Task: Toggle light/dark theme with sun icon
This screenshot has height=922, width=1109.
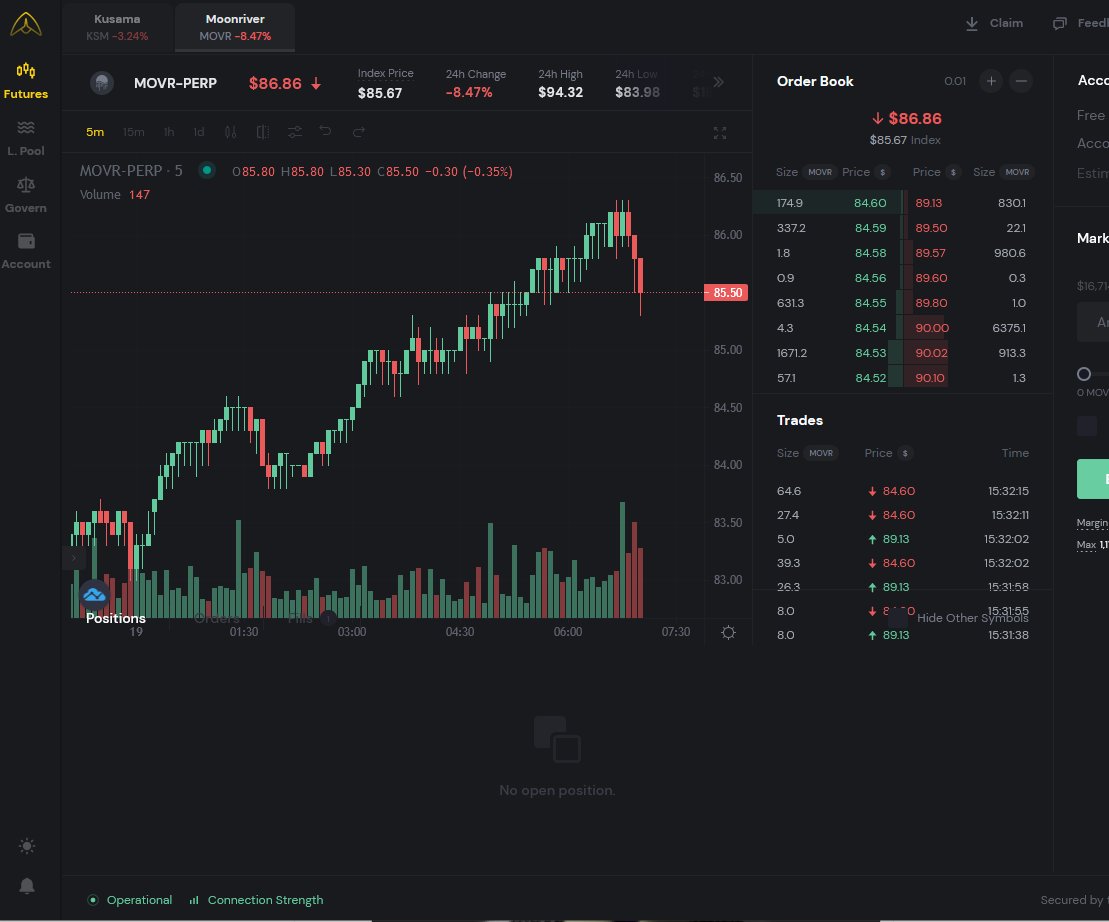Action: click(x=27, y=846)
